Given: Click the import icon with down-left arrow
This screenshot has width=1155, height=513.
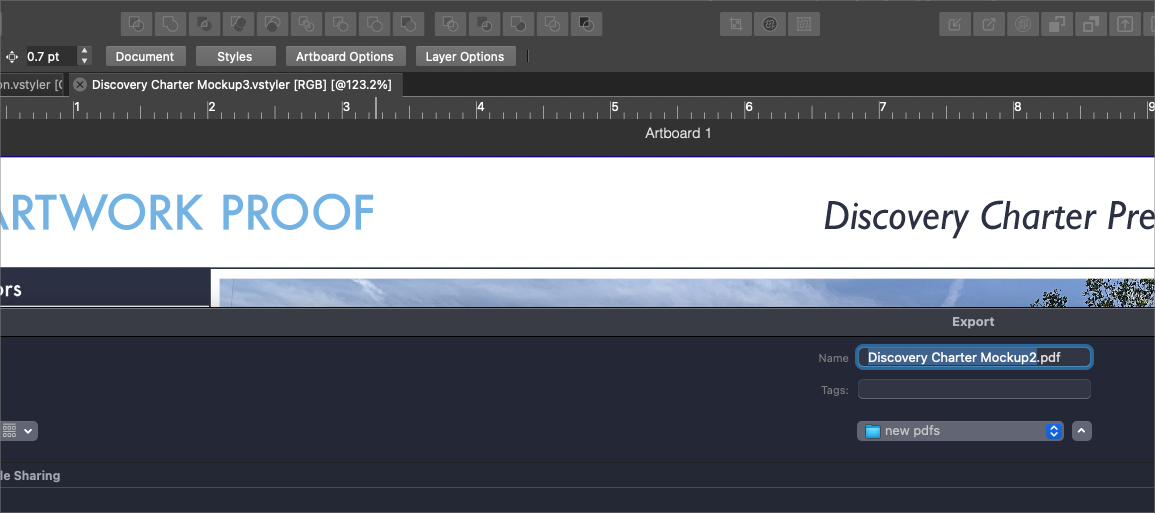Looking at the screenshot, I should click(955, 24).
